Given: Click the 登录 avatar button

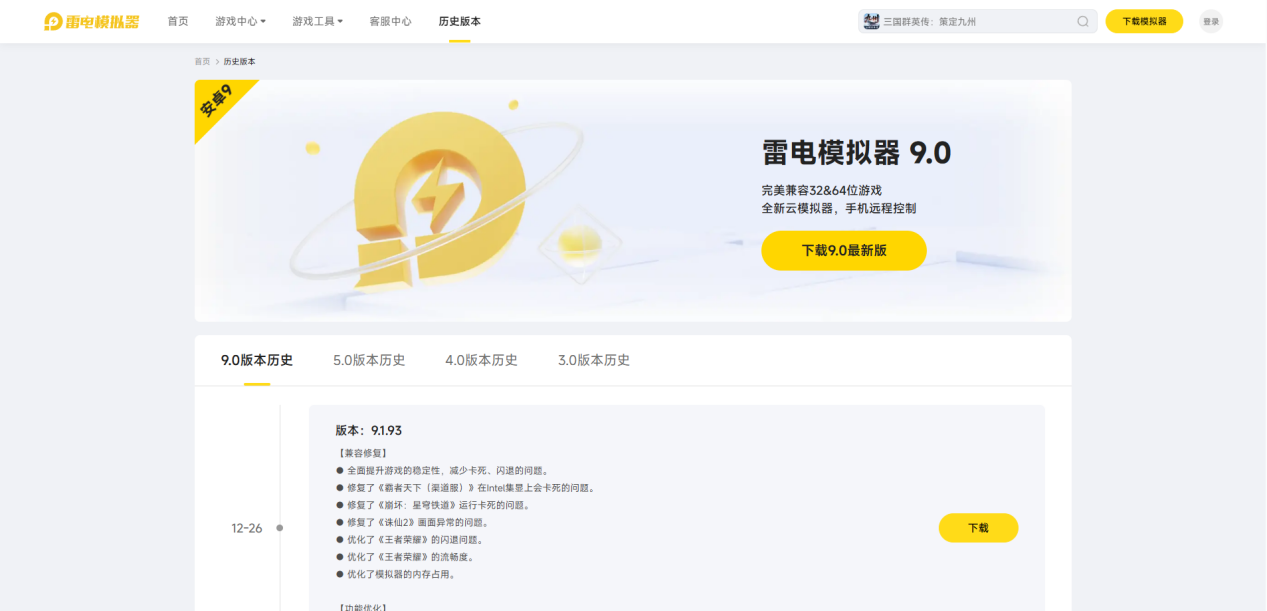Looking at the screenshot, I should point(1211,21).
